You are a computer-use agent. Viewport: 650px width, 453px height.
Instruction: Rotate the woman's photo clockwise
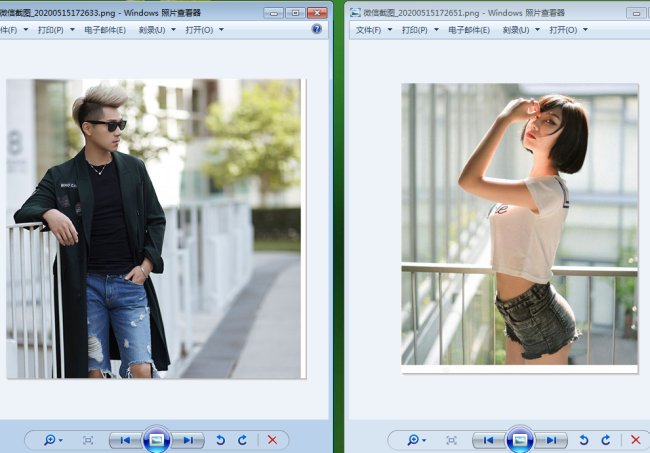pos(605,440)
